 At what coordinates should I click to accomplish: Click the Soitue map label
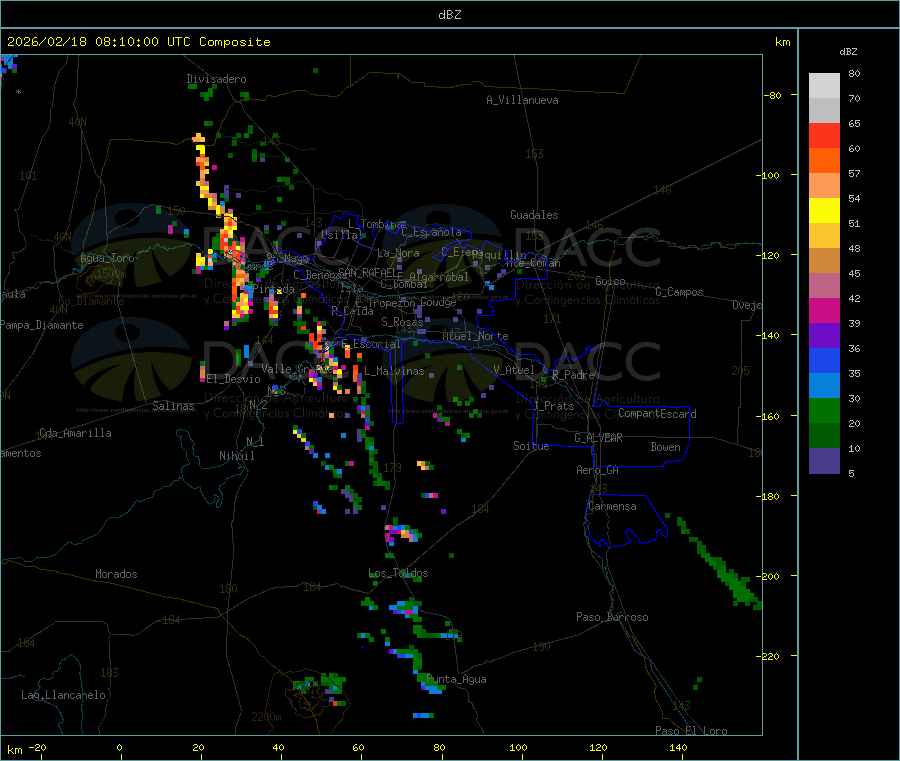[x=532, y=446]
